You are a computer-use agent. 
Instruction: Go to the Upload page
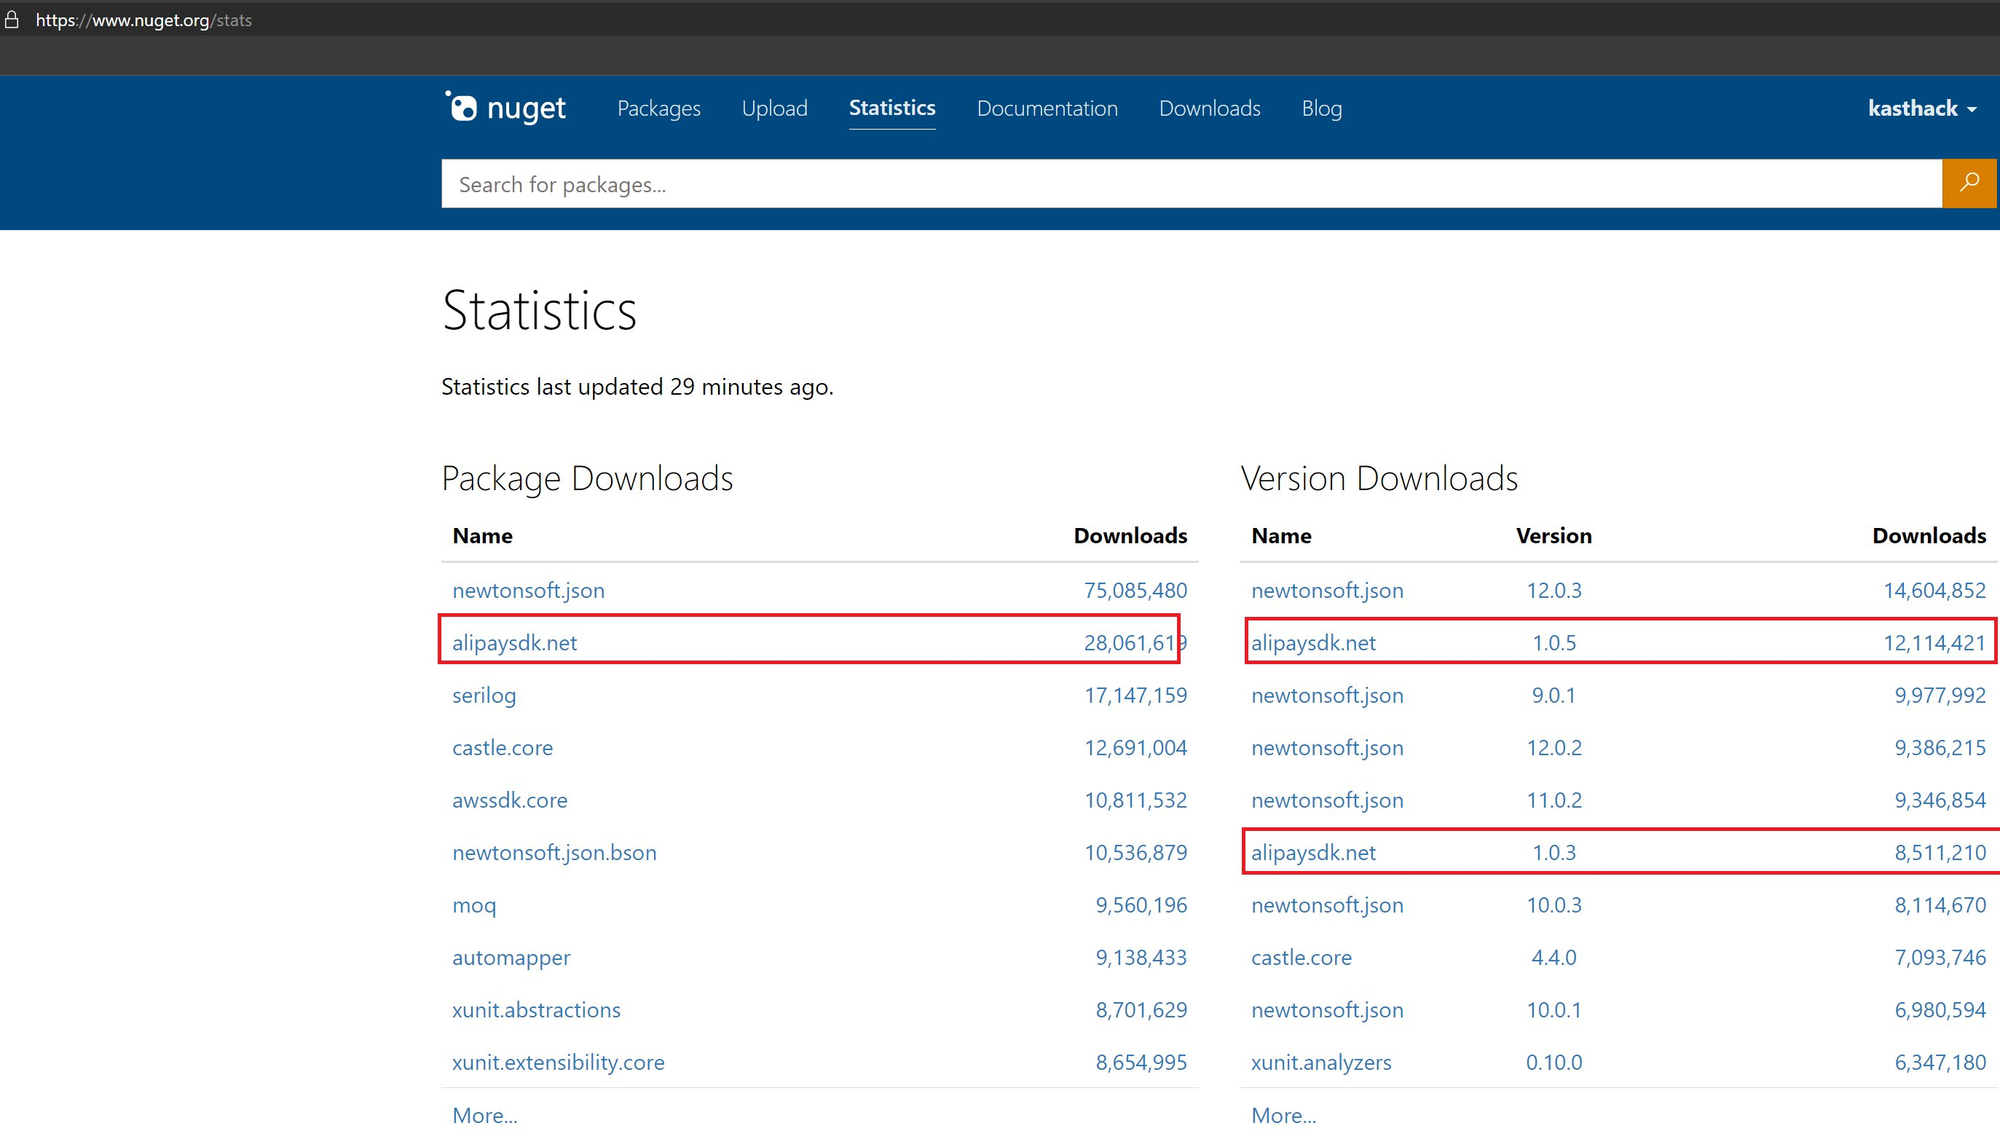click(775, 108)
